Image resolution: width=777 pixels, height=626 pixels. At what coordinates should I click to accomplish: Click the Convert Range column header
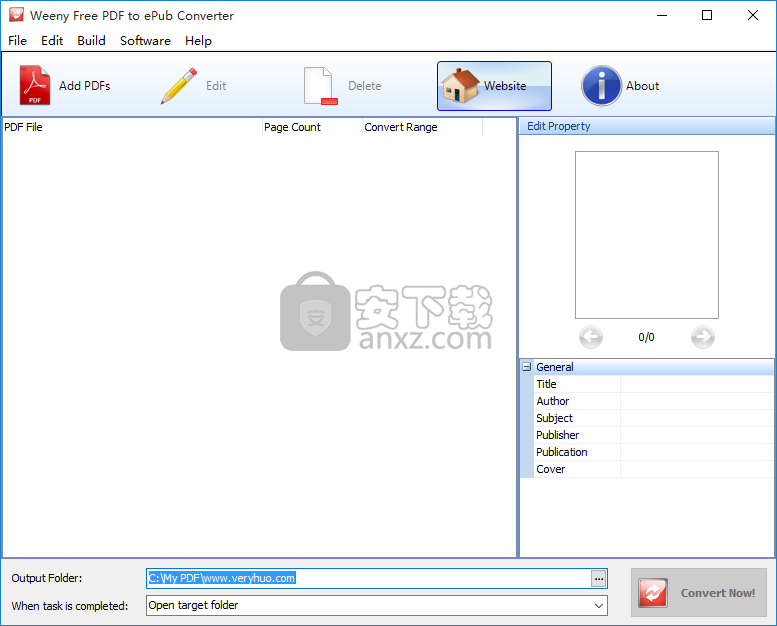click(x=422, y=127)
